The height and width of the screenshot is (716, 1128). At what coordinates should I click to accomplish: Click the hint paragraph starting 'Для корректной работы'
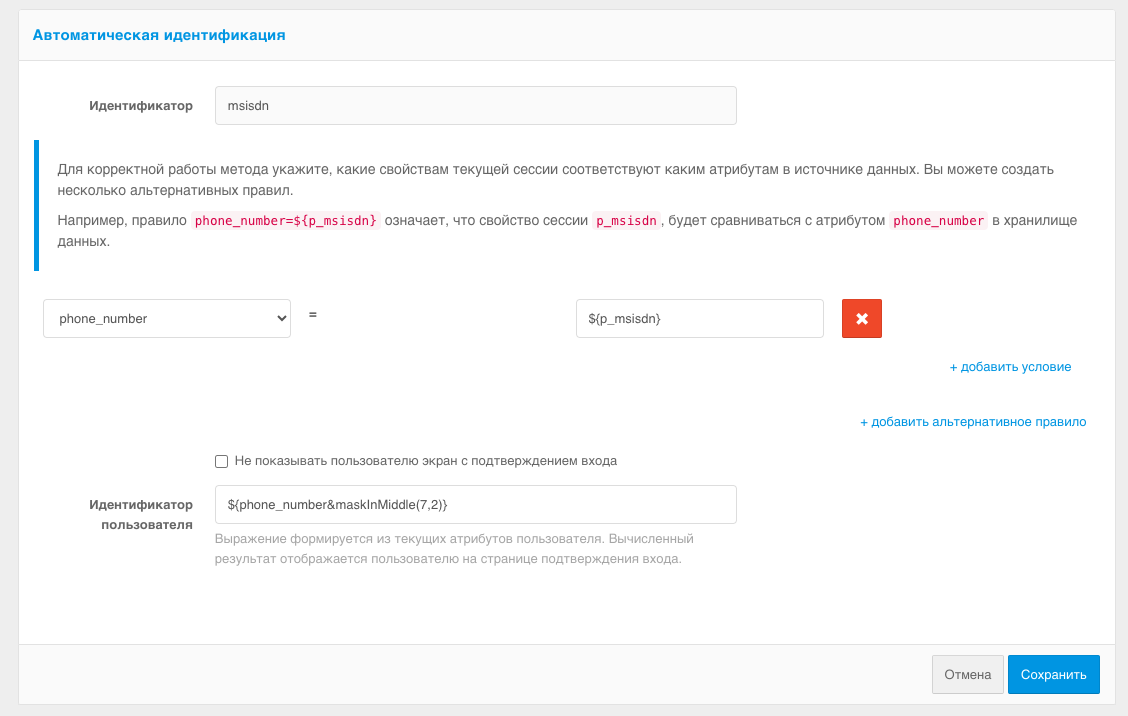coord(555,180)
